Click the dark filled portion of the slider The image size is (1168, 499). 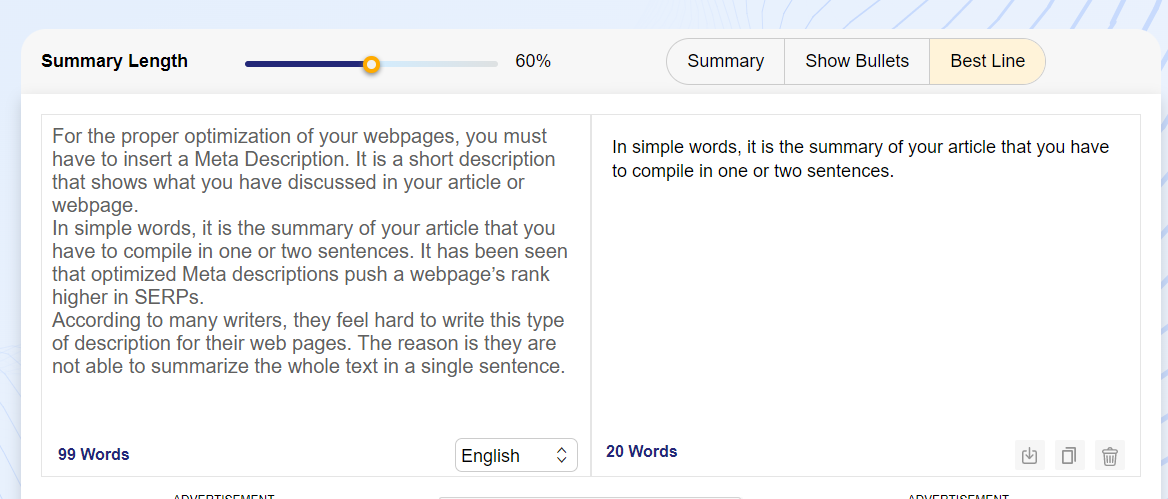click(x=300, y=64)
